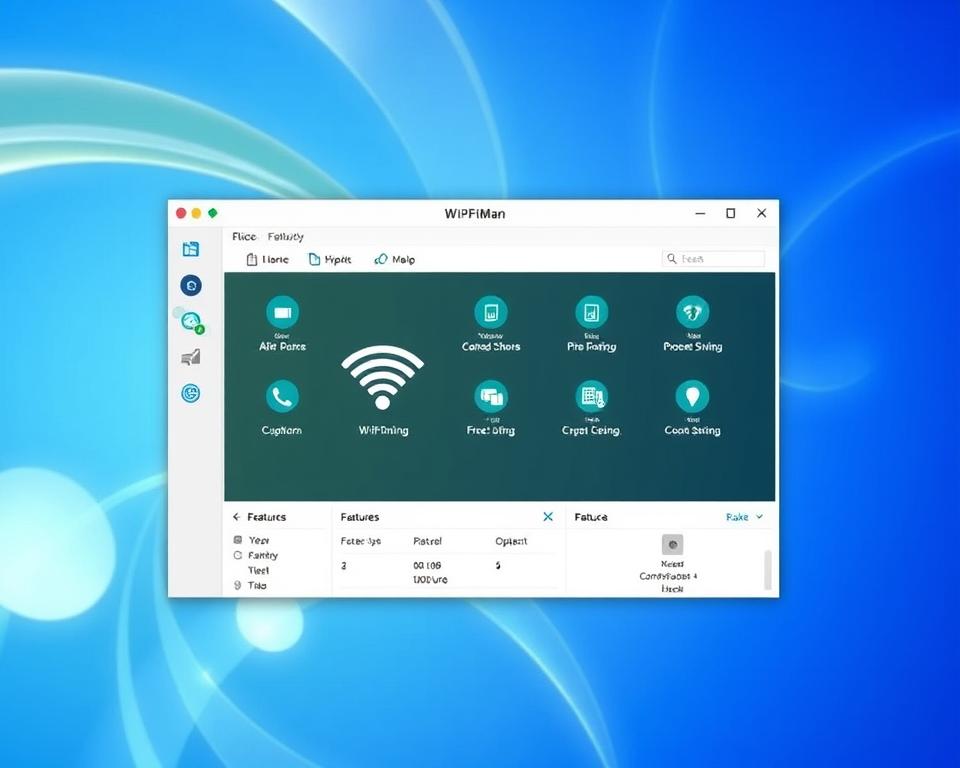Click inside the search input field

point(713,258)
